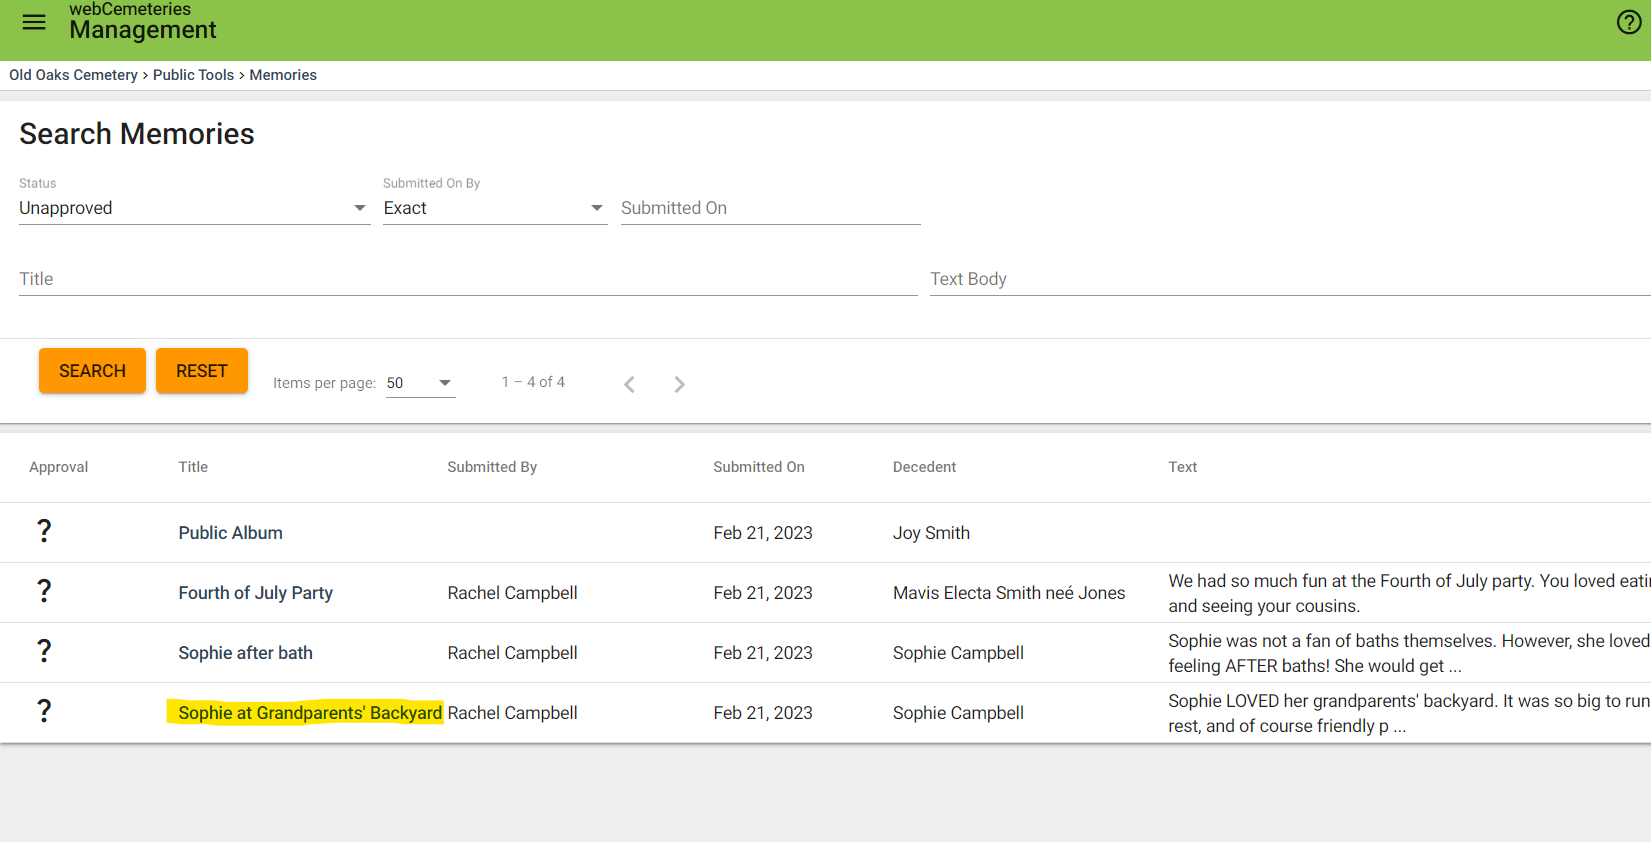1651x842 pixels.
Task: Click the Submitted On date field
Action: pyautogui.click(x=770, y=208)
